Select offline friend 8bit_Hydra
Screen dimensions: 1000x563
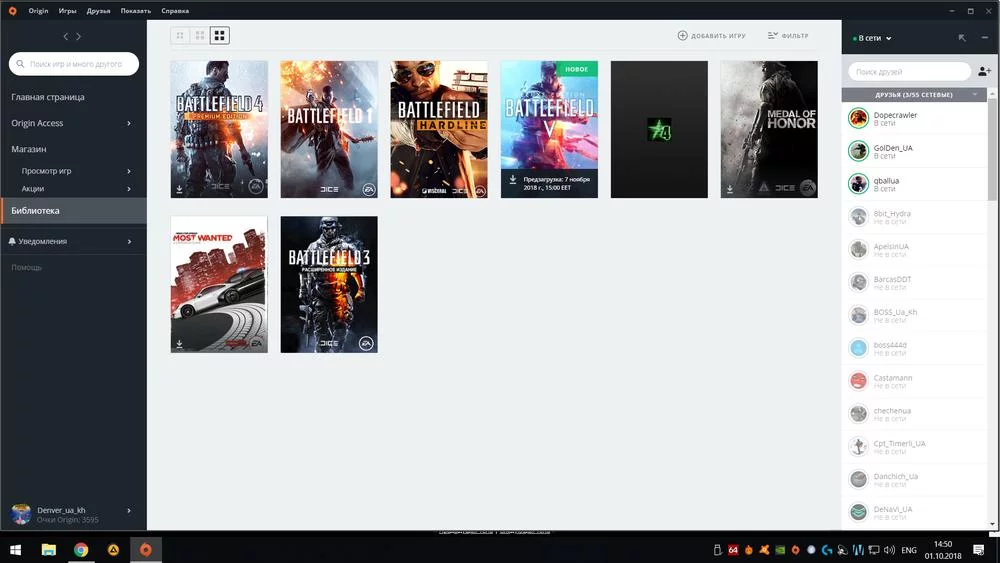click(914, 217)
